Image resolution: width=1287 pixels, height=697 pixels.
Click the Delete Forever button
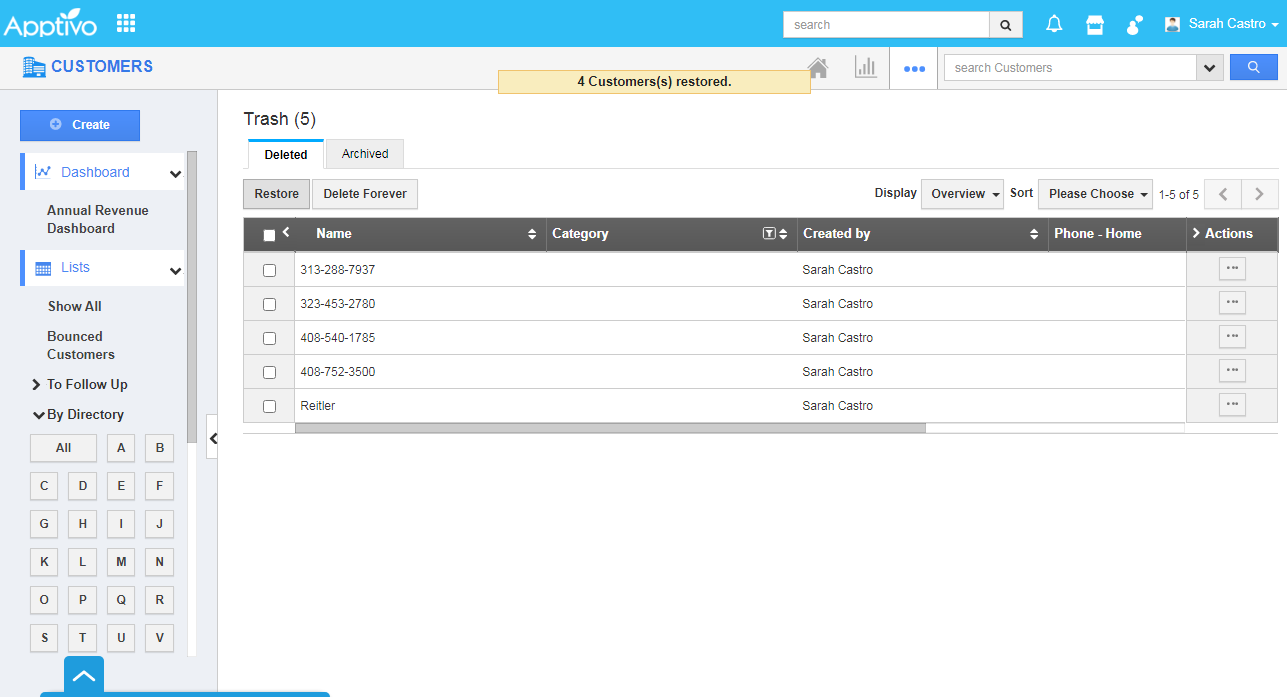point(365,194)
